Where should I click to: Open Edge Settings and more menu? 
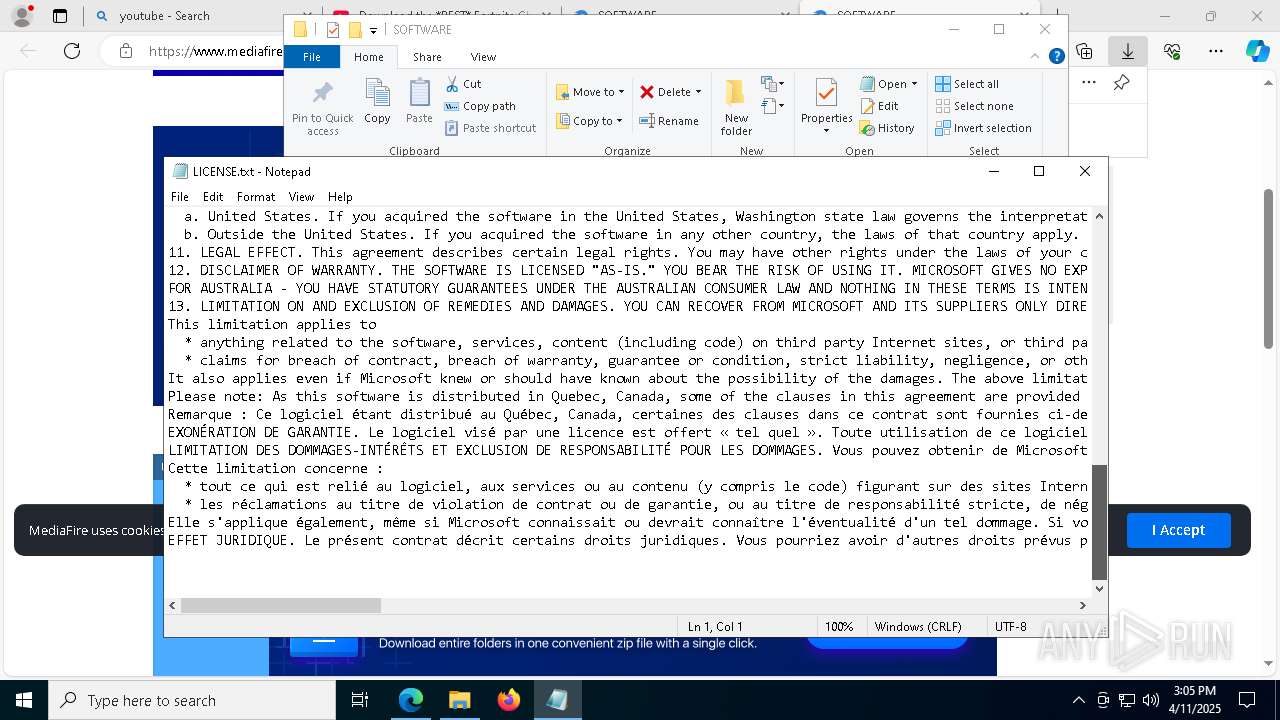click(x=1216, y=51)
